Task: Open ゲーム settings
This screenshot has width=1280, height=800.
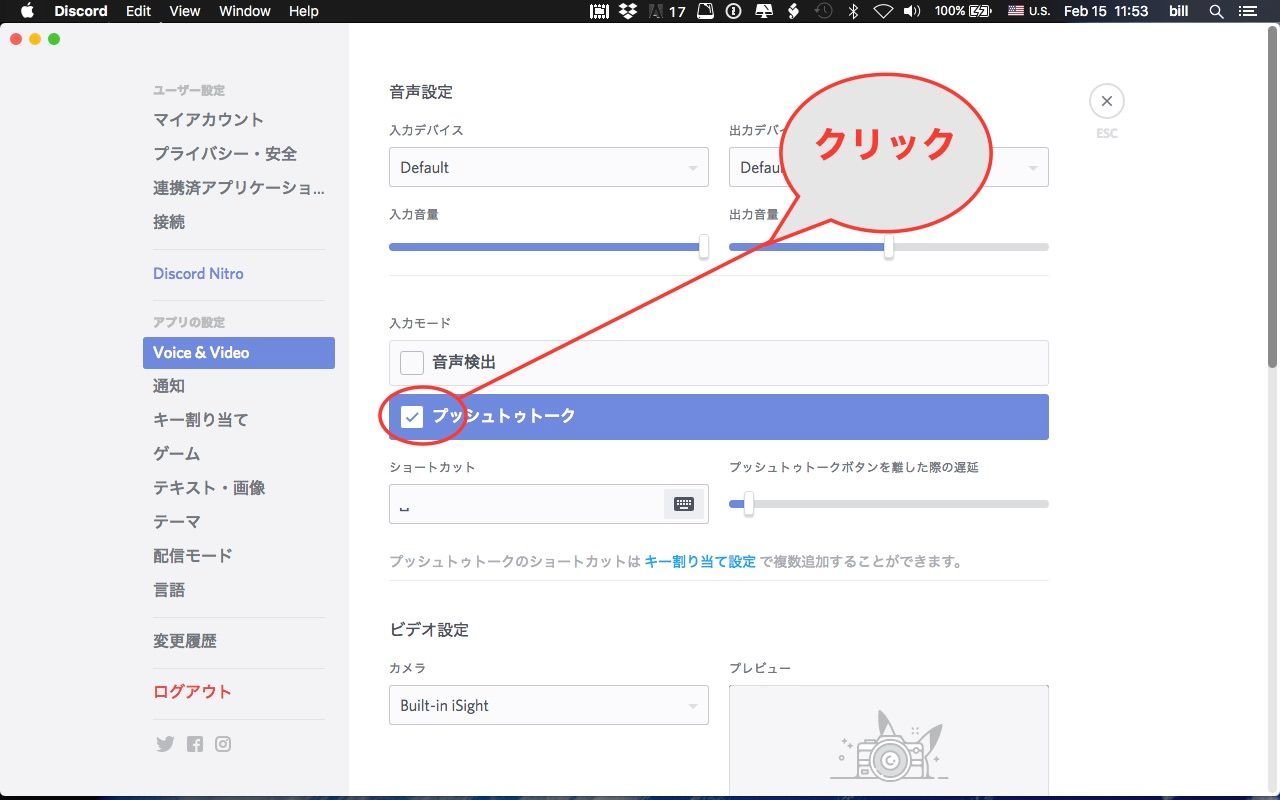Action: (177, 454)
